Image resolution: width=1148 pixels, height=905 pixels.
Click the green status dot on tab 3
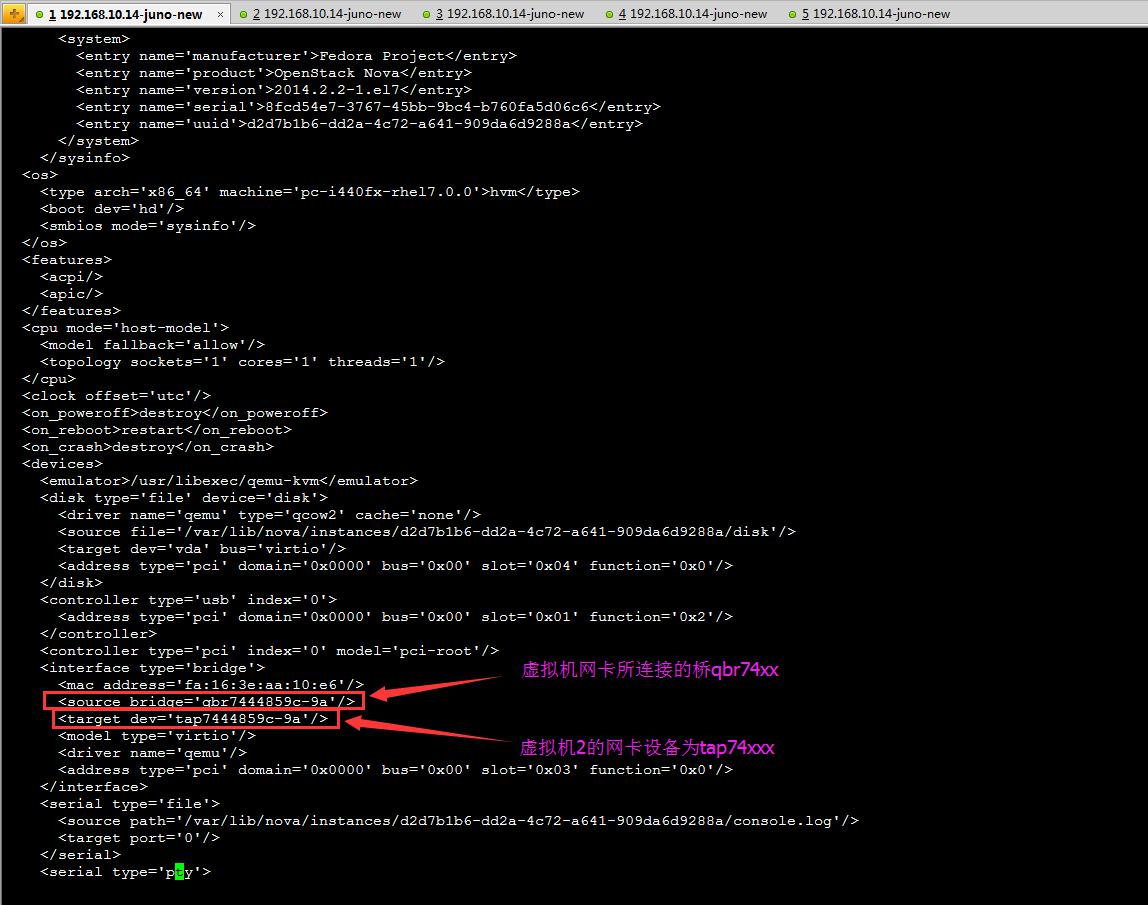(x=425, y=14)
